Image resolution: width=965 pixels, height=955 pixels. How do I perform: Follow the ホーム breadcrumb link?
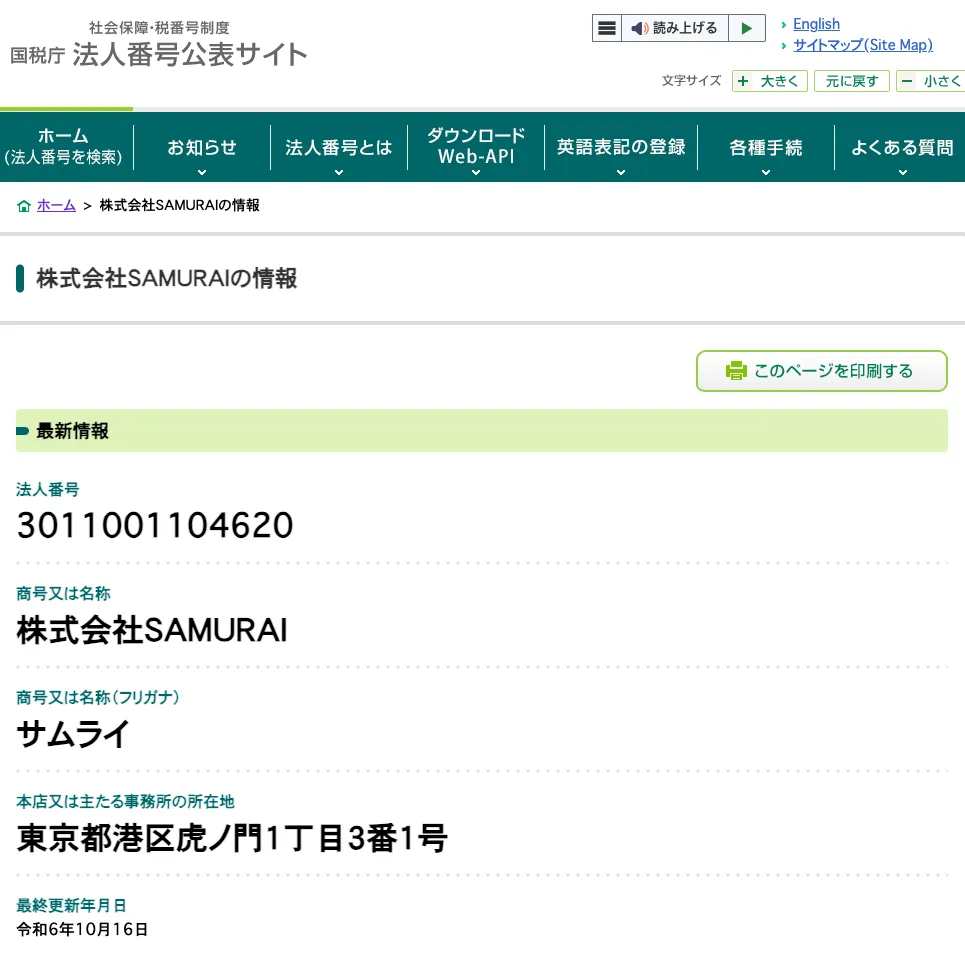click(56, 206)
